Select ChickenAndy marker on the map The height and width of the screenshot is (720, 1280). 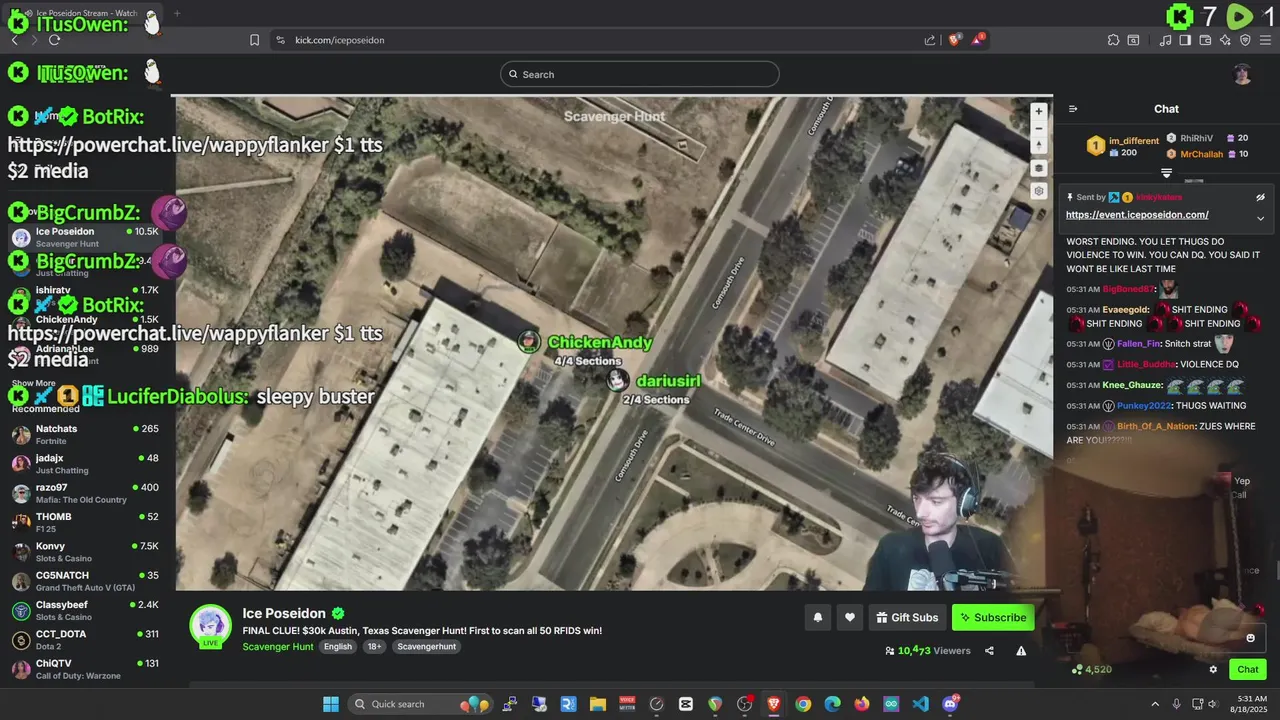529,342
